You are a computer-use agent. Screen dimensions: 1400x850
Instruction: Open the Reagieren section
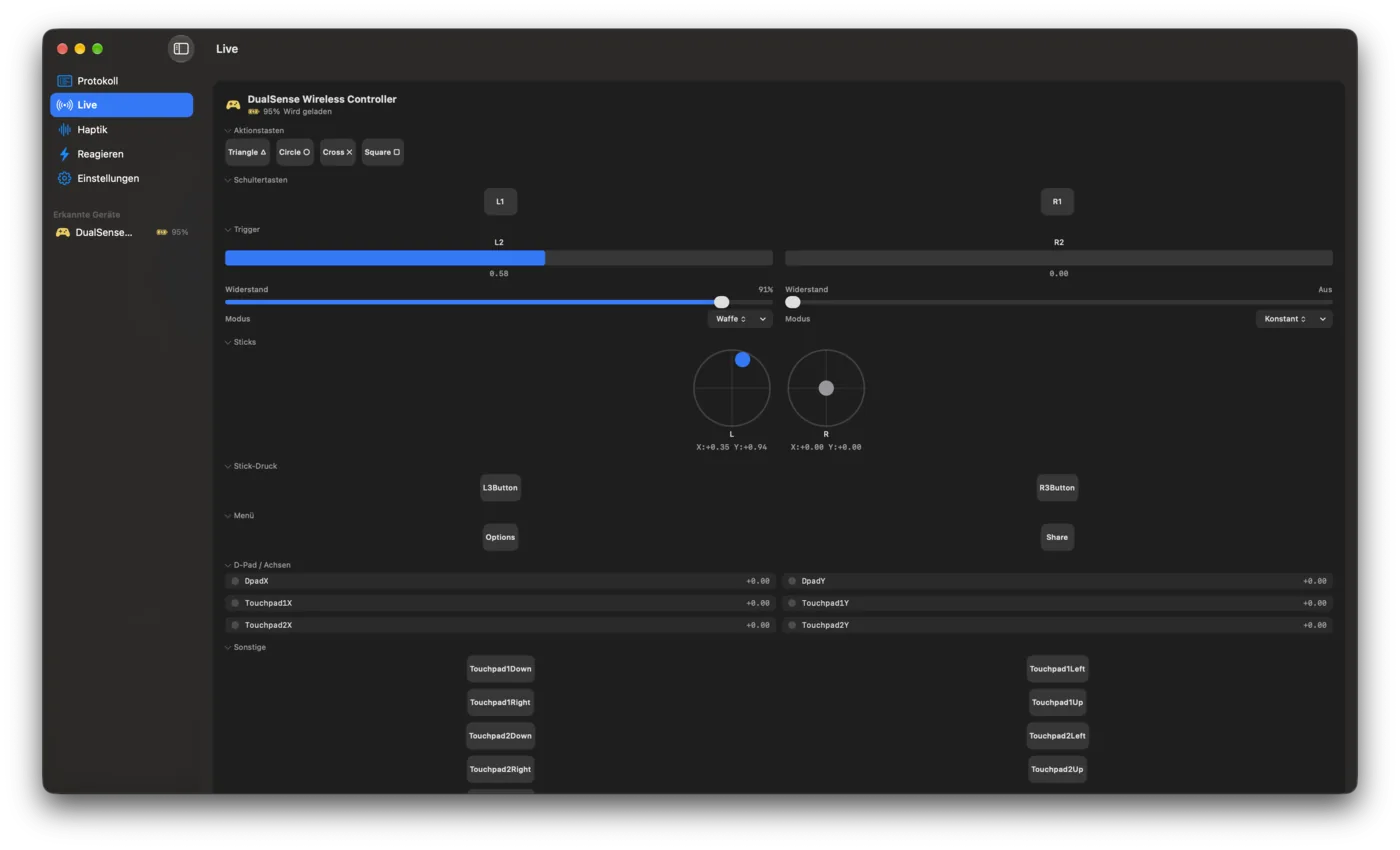pos(122,154)
